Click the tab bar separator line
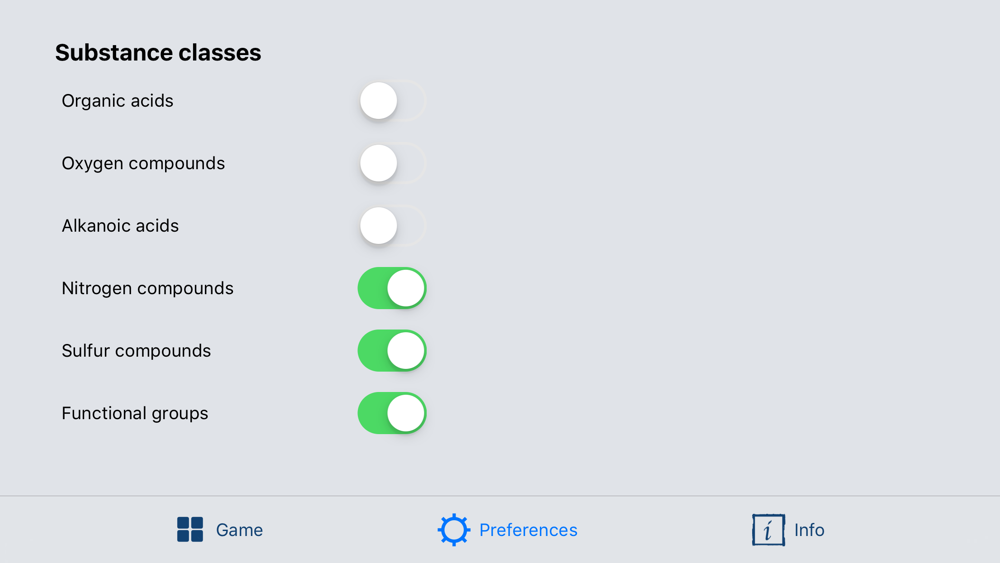1000x563 pixels. tap(500, 496)
